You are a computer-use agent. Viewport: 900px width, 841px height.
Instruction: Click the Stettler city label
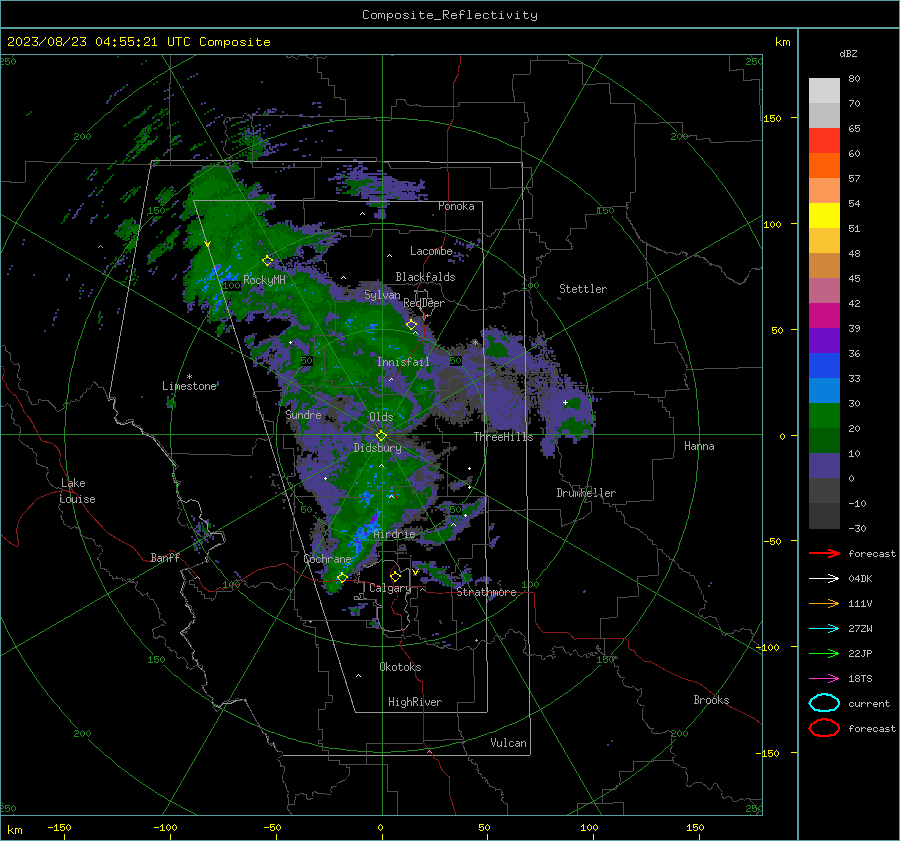[583, 289]
